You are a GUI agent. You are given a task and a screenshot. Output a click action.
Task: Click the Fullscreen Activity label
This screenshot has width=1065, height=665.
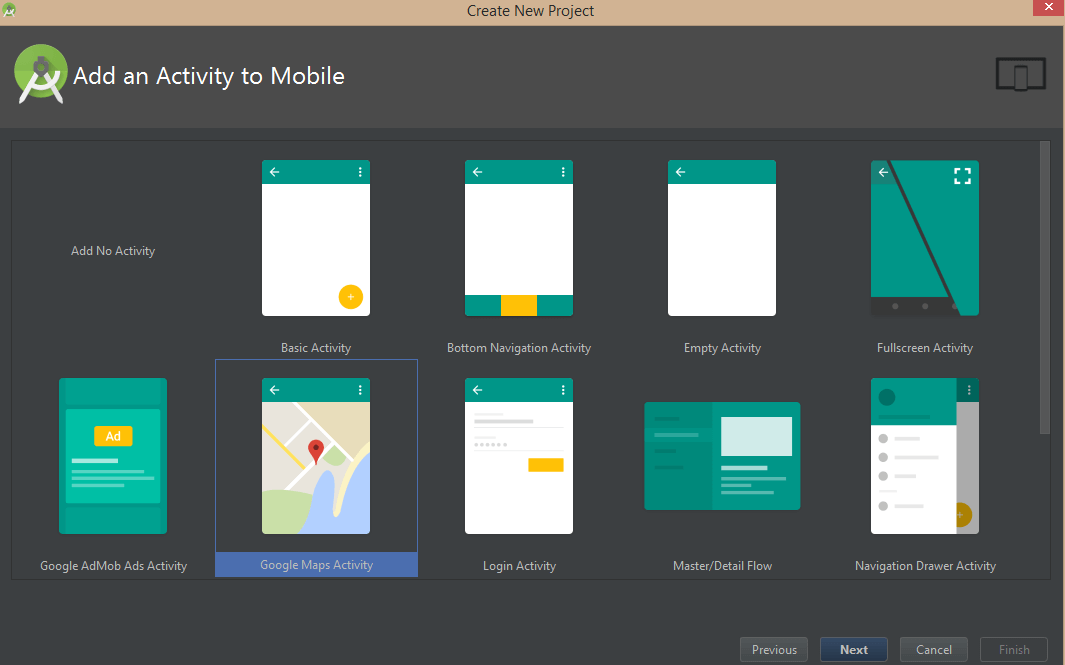pyautogui.click(x=925, y=348)
